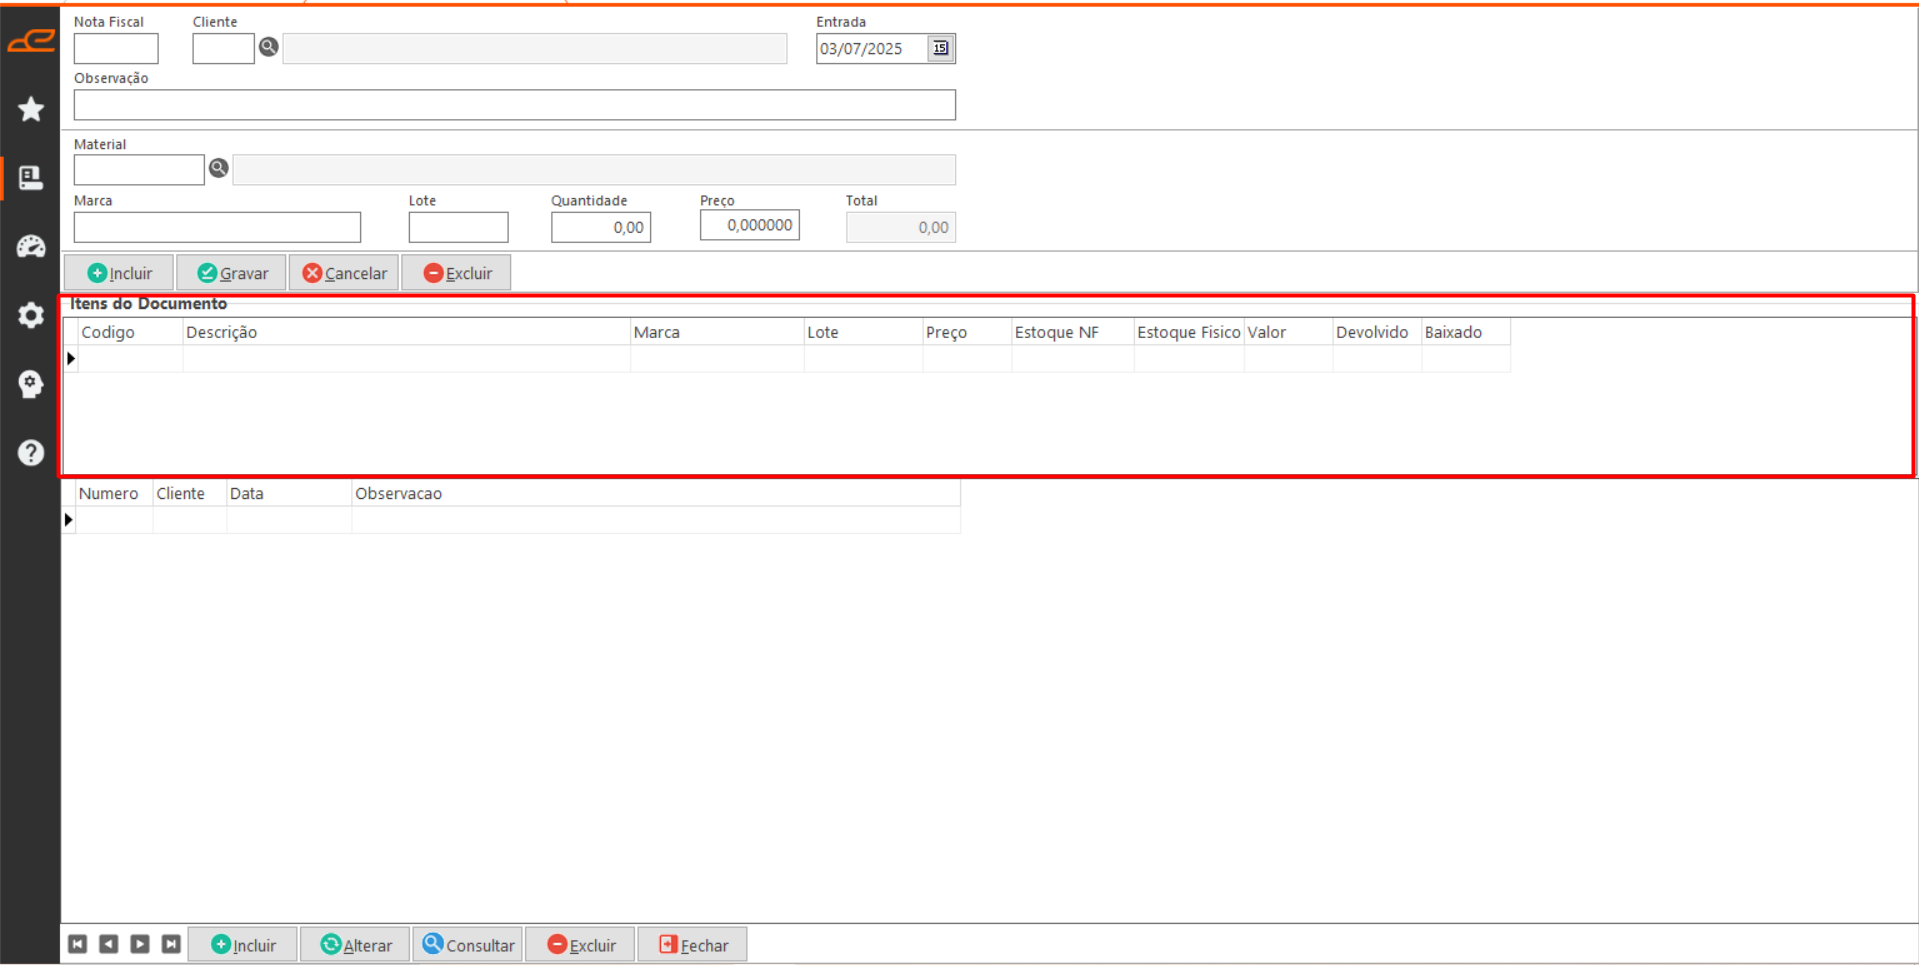Click the Material search magnifier icon
The height and width of the screenshot is (965, 1919).
point(219,168)
